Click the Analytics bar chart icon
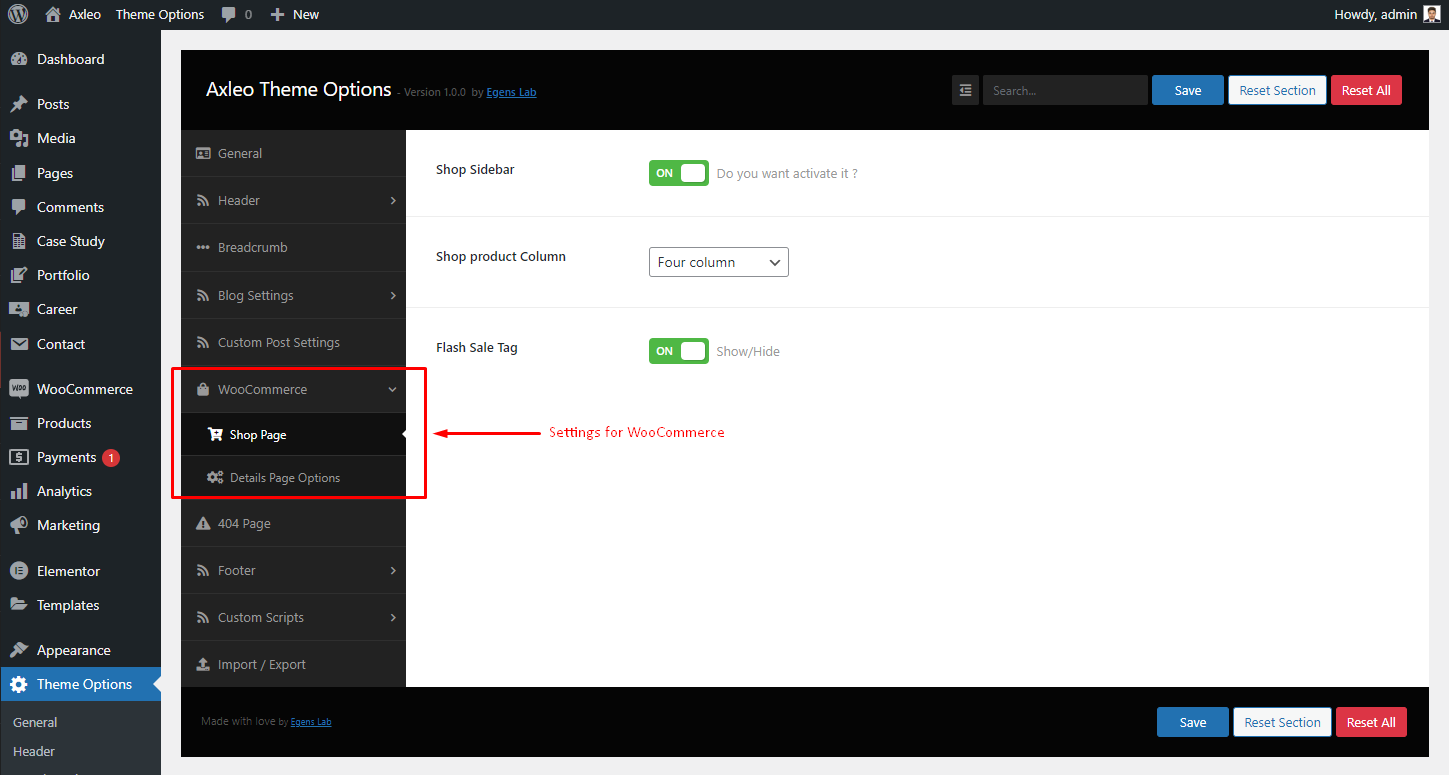 tap(19, 491)
